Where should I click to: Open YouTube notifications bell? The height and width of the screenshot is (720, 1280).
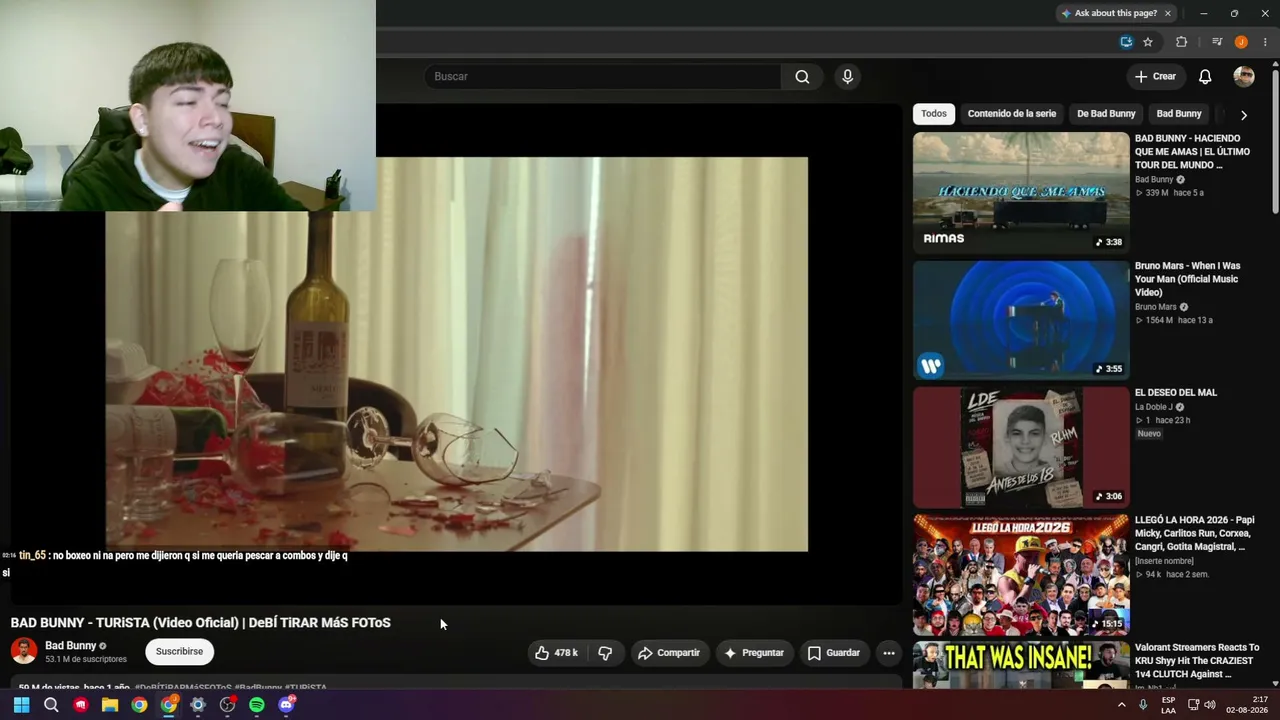coord(1205,77)
